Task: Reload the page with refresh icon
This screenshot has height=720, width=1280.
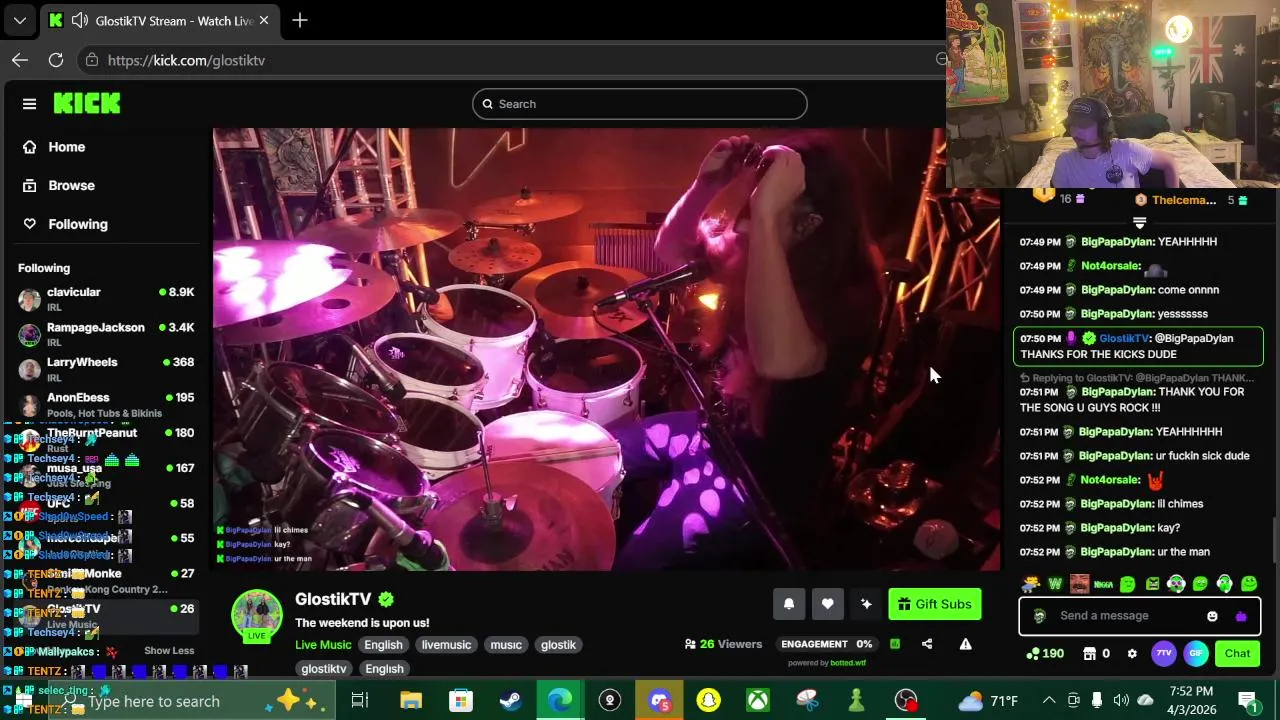Action: click(x=56, y=60)
